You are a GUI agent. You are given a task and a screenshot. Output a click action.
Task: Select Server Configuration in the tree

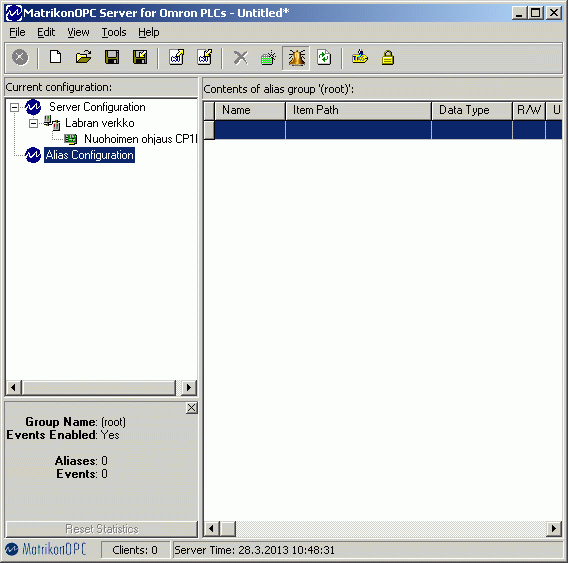tap(97, 107)
